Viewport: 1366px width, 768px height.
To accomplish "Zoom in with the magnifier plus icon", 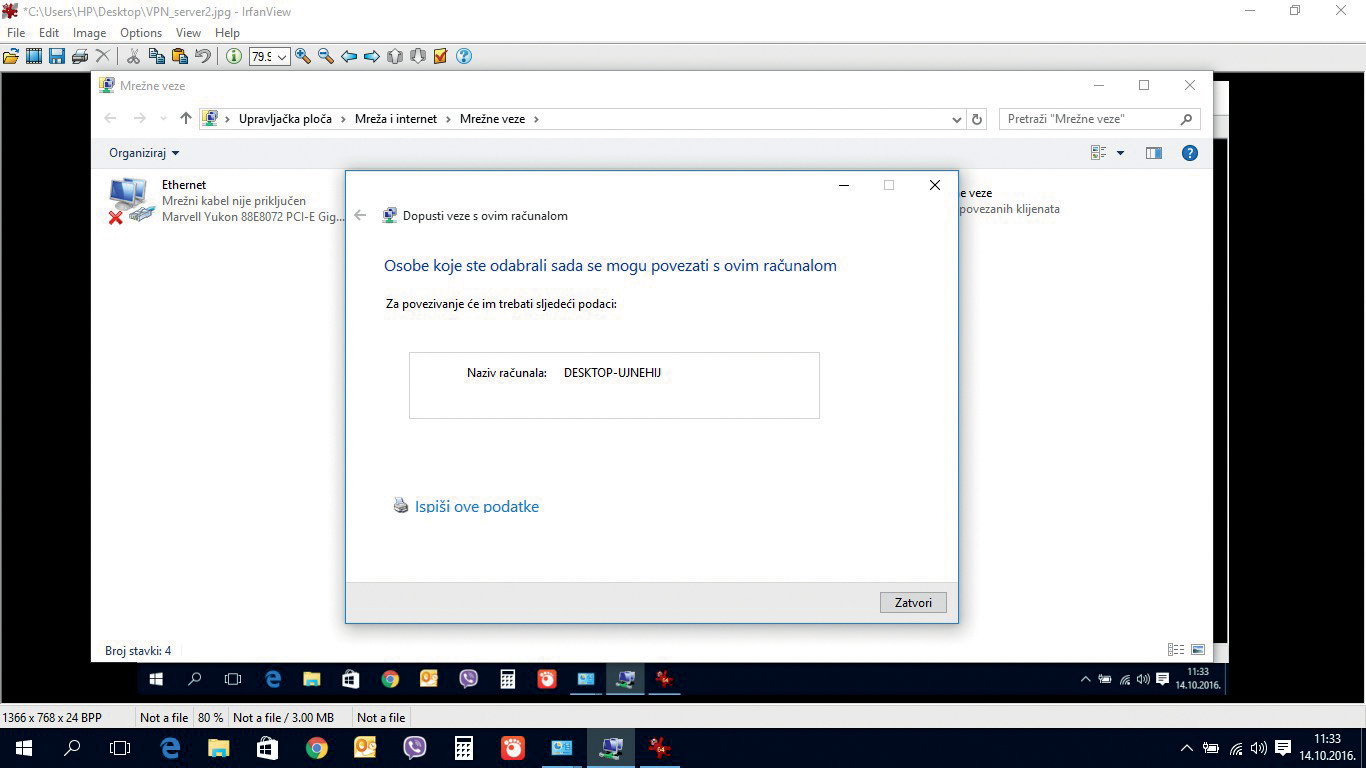I will point(303,57).
